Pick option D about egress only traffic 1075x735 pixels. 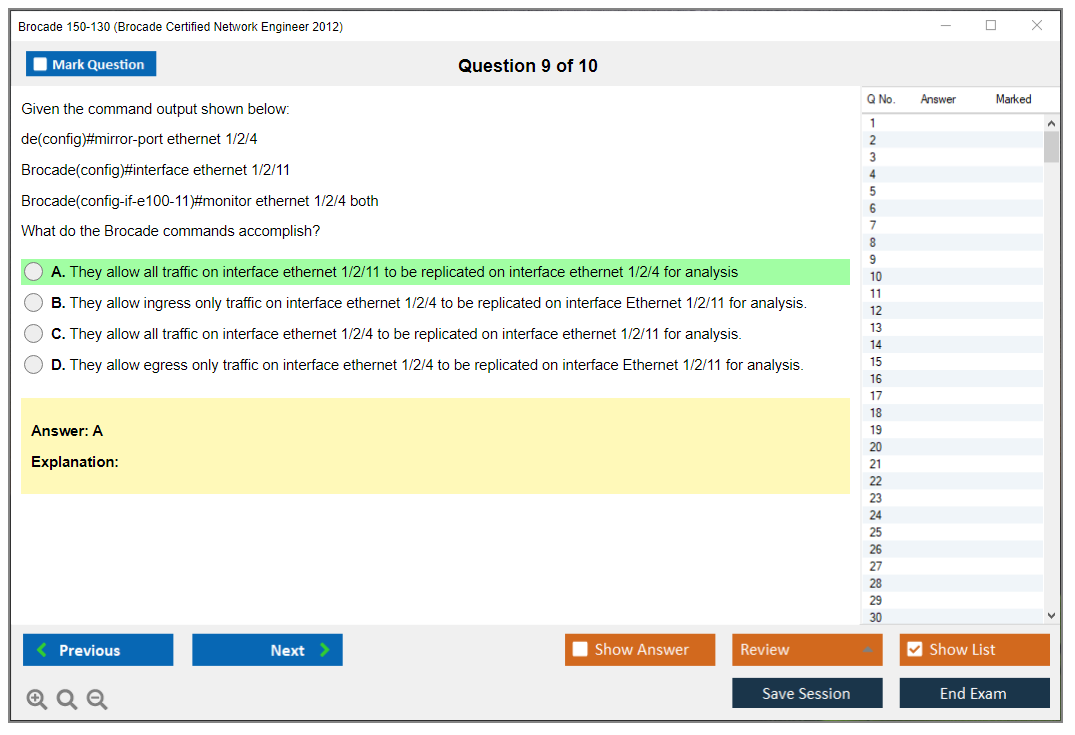(x=34, y=365)
